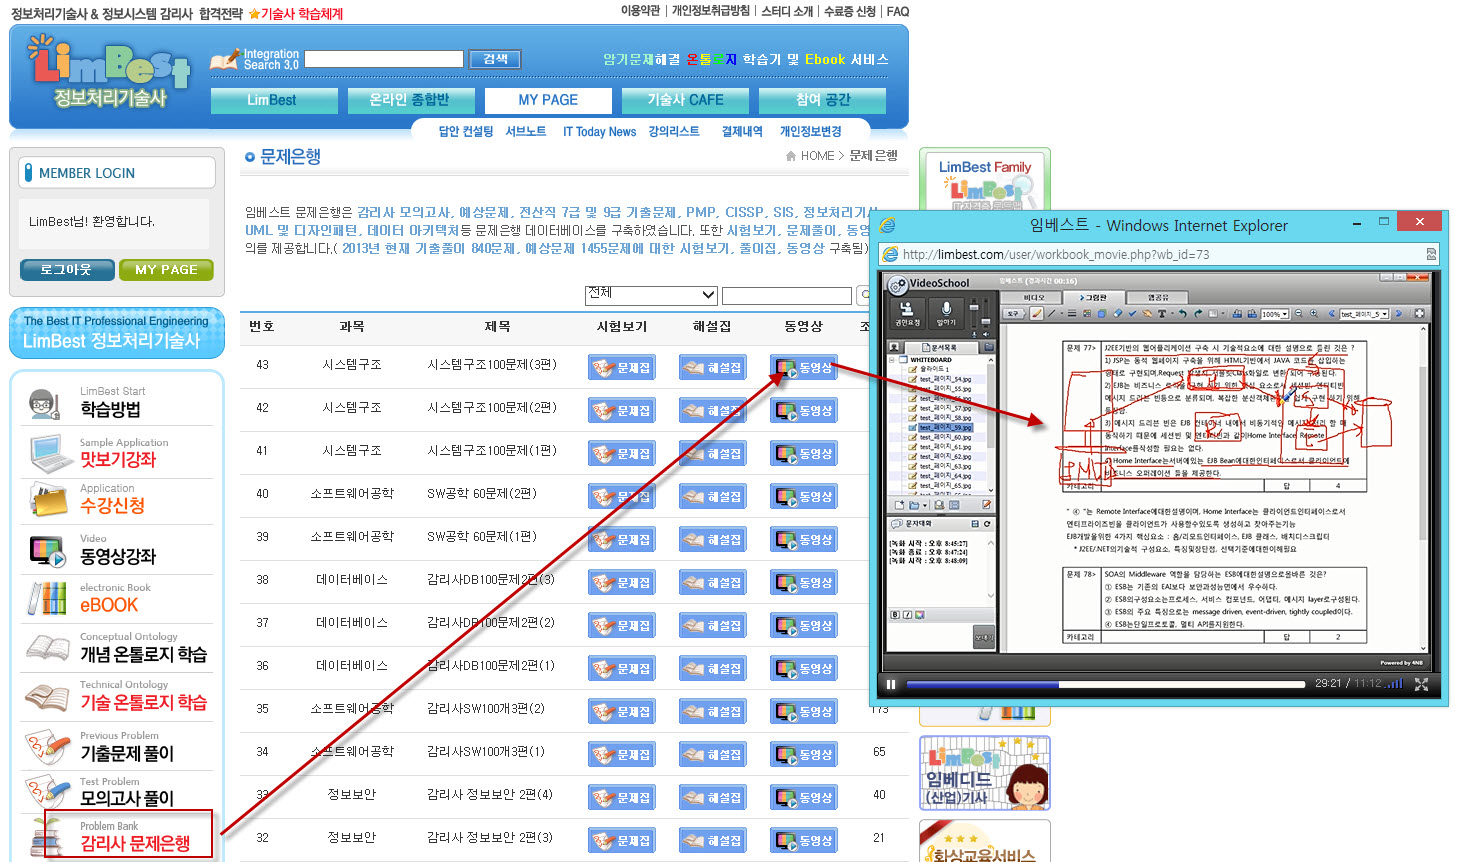Redo the whiteboard stroke
Image resolution: width=1463 pixels, height=862 pixels.
(1198, 314)
